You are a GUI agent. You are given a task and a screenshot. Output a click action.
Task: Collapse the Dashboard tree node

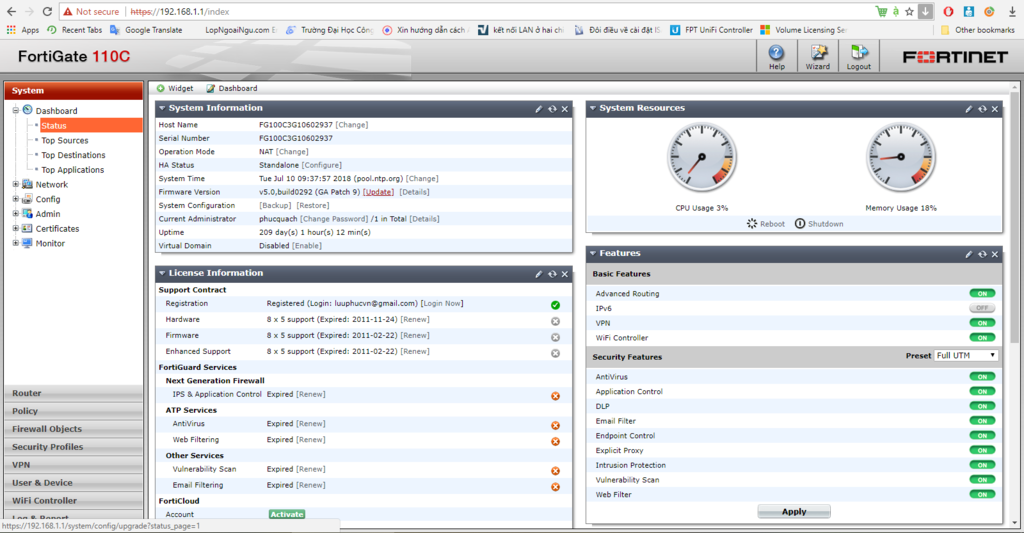[16, 110]
